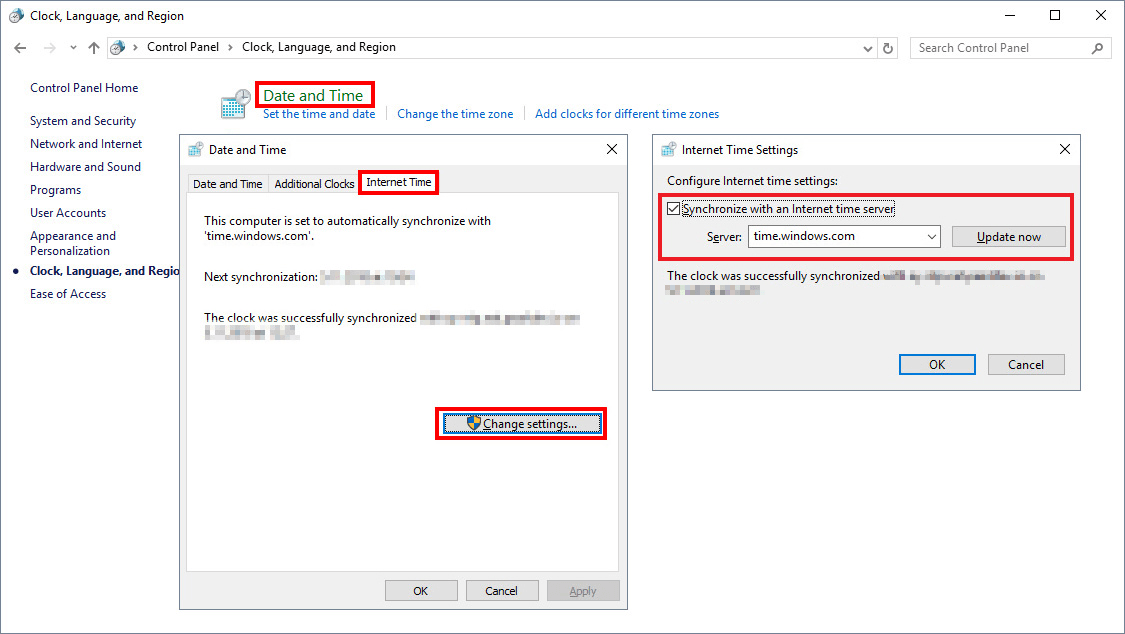Close the Internet Time Settings dialog

click(1065, 149)
